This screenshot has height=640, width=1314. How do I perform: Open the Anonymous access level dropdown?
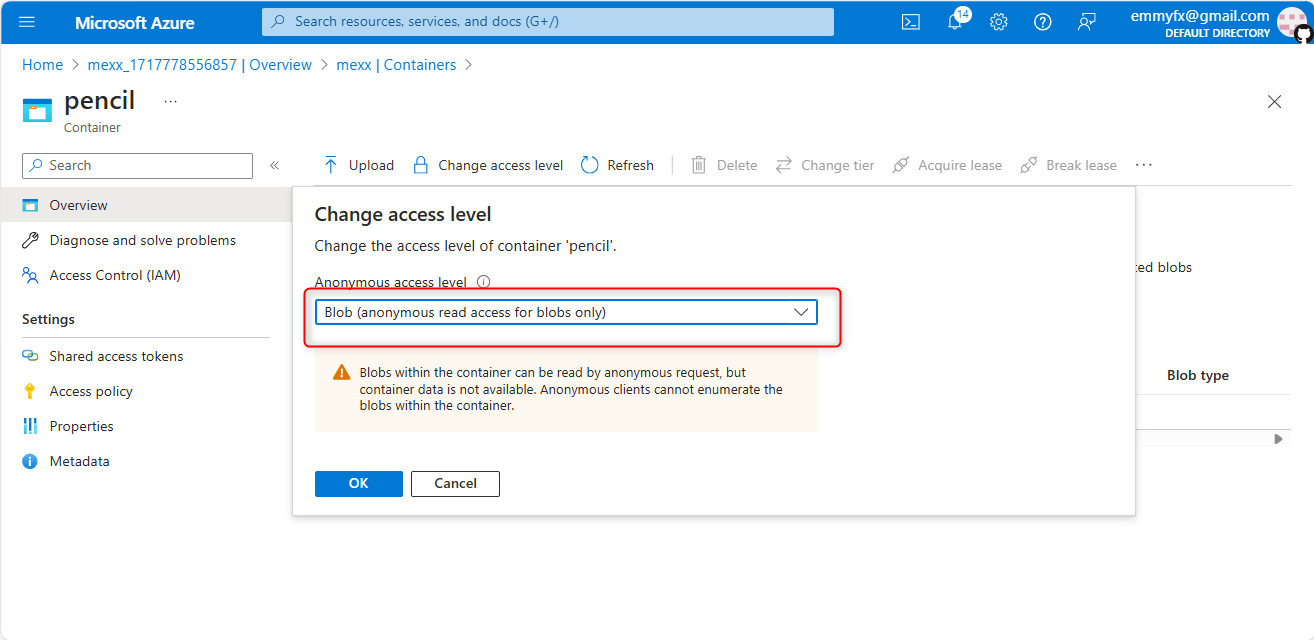coord(566,312)
